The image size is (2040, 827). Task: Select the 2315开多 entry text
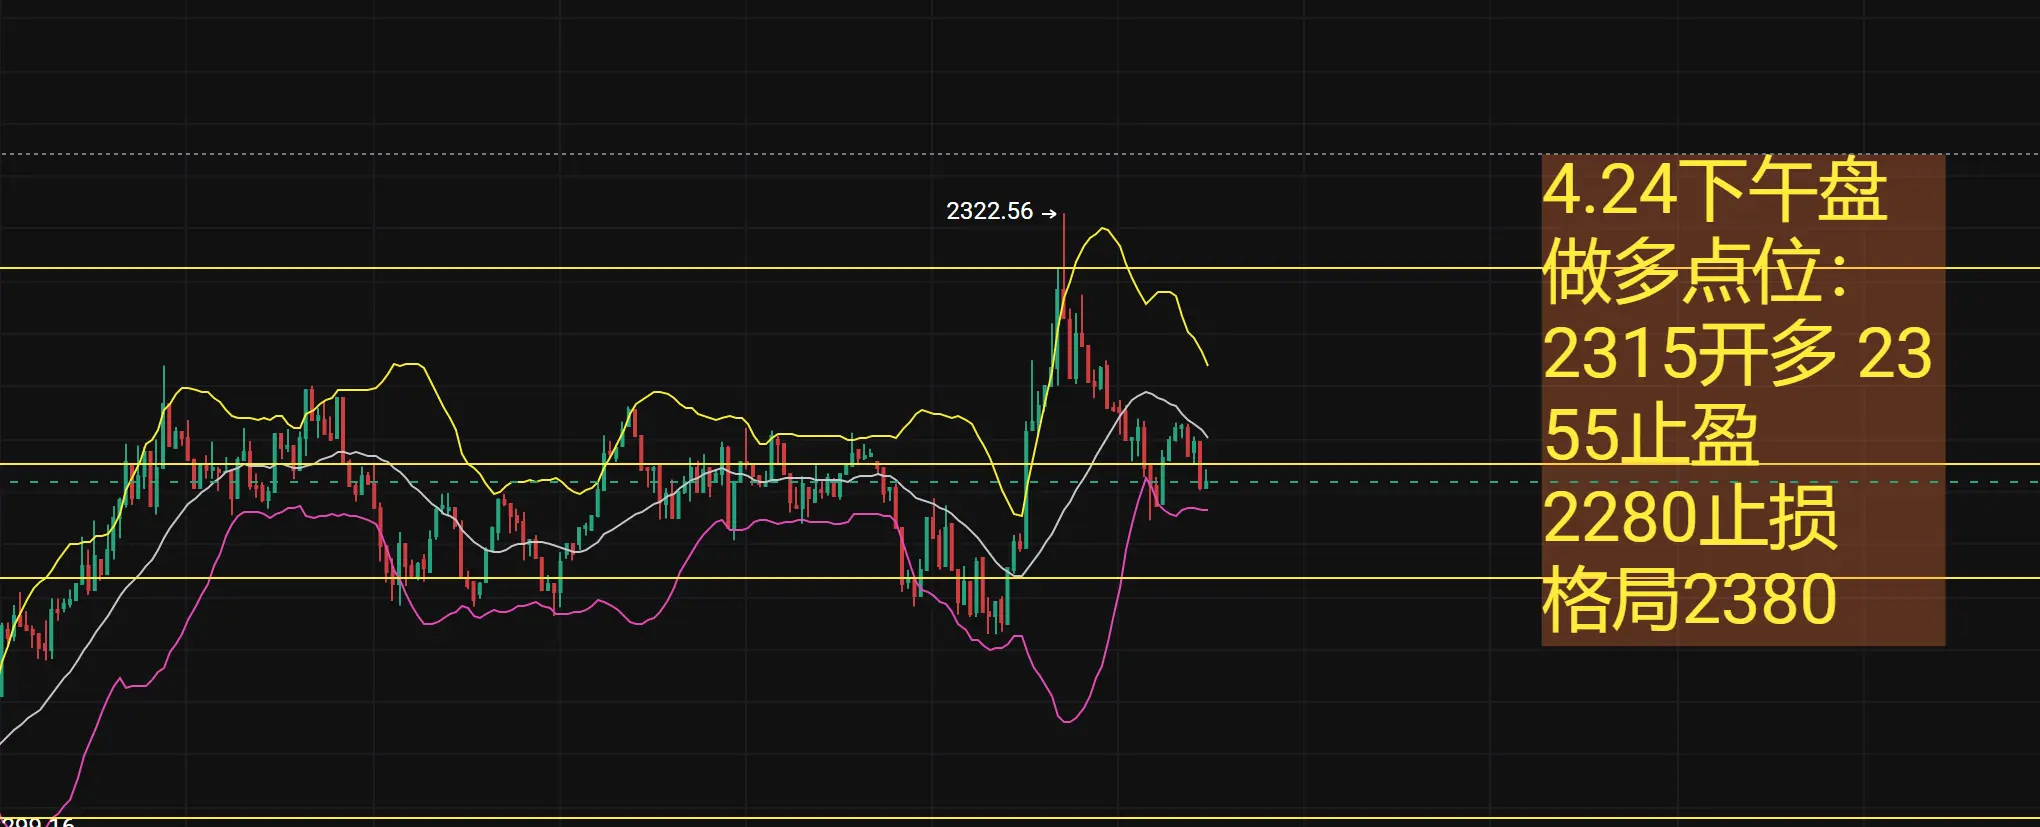click(x=1690, y=353)
